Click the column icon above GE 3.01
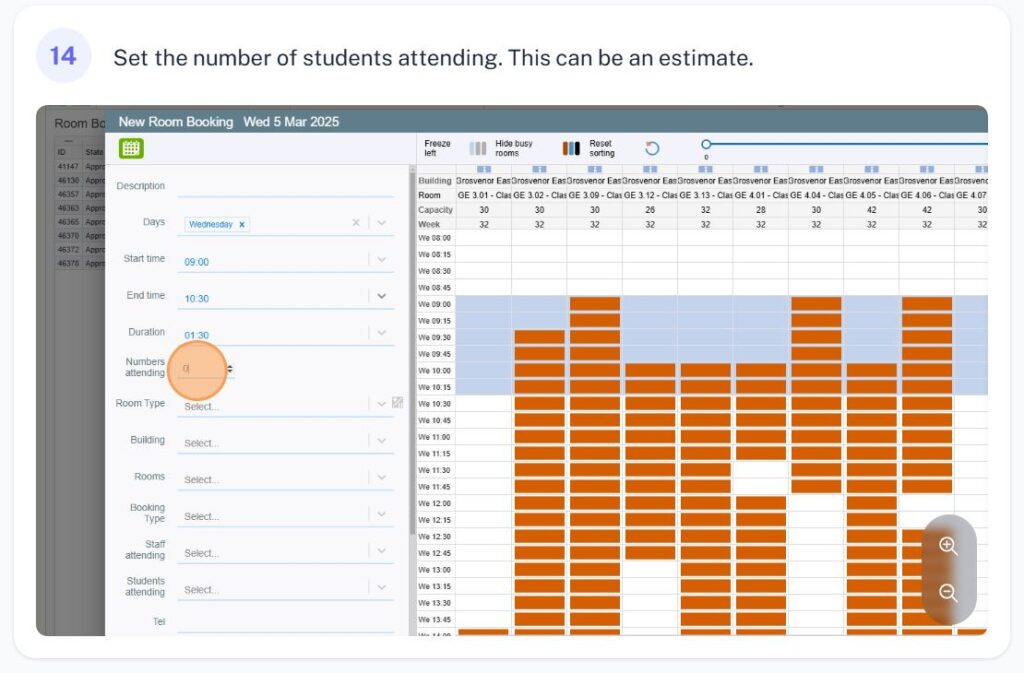 pos(484,169)
